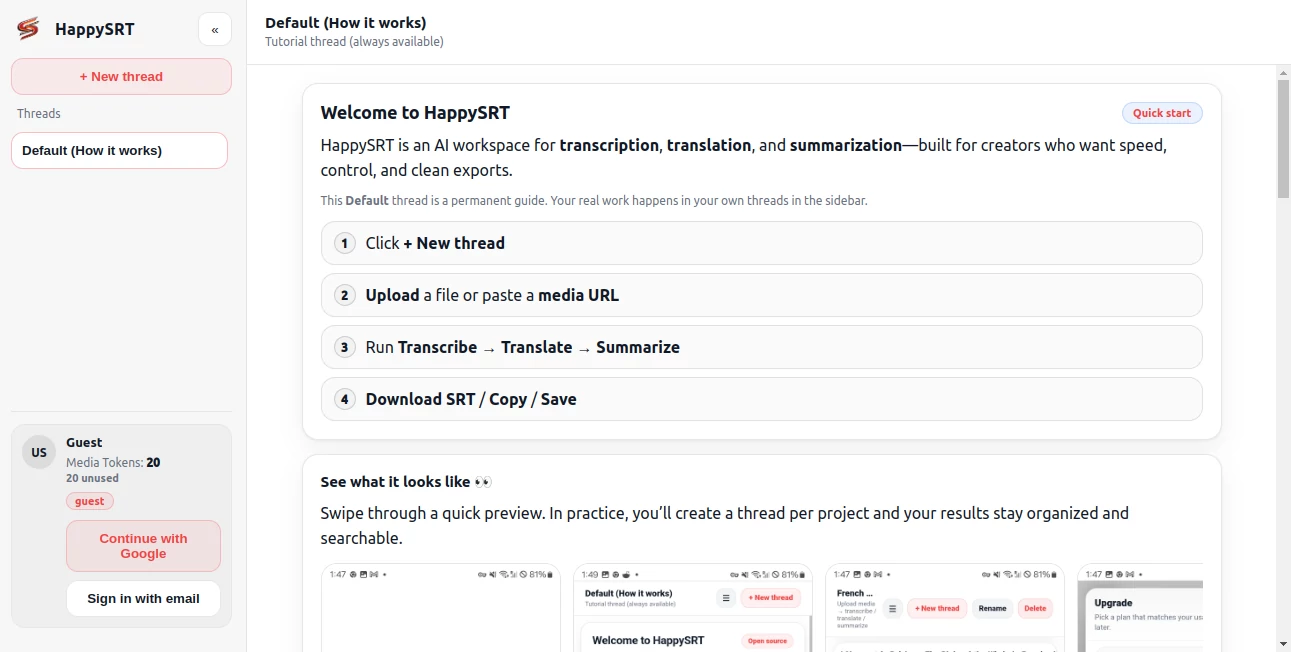Open the Welcome to HappySRT preview screenshot
Viewport: 1291px width, 652px height.
pos(693,607)
